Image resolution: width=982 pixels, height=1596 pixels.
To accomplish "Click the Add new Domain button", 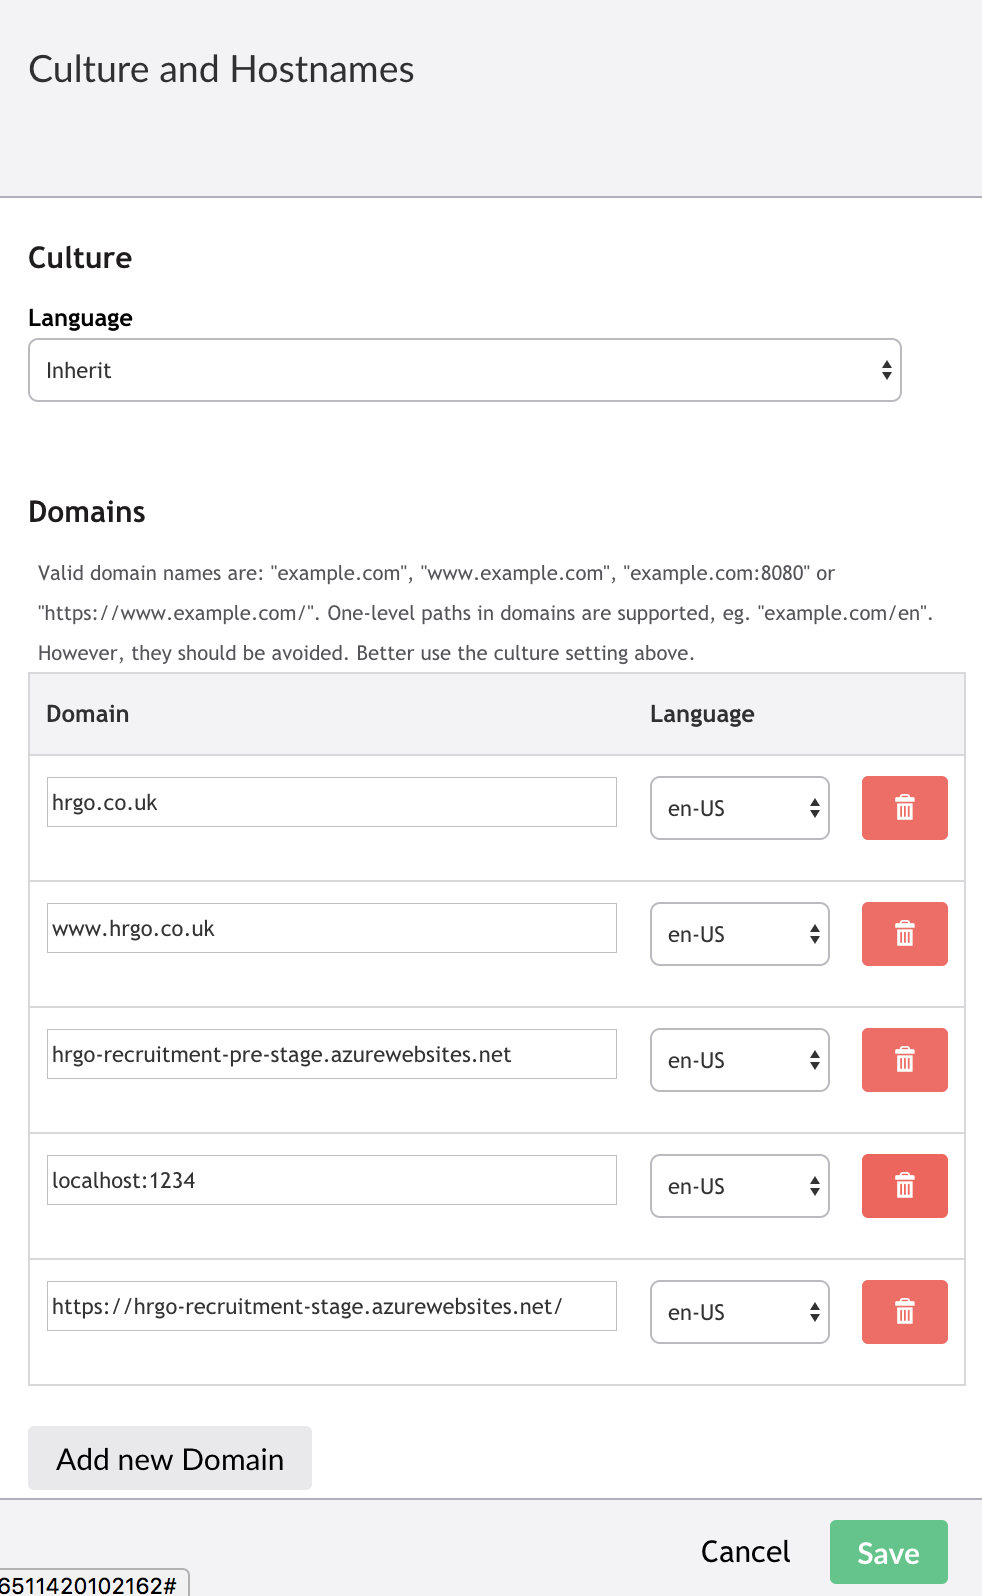I will click(x=170, y=1458).
